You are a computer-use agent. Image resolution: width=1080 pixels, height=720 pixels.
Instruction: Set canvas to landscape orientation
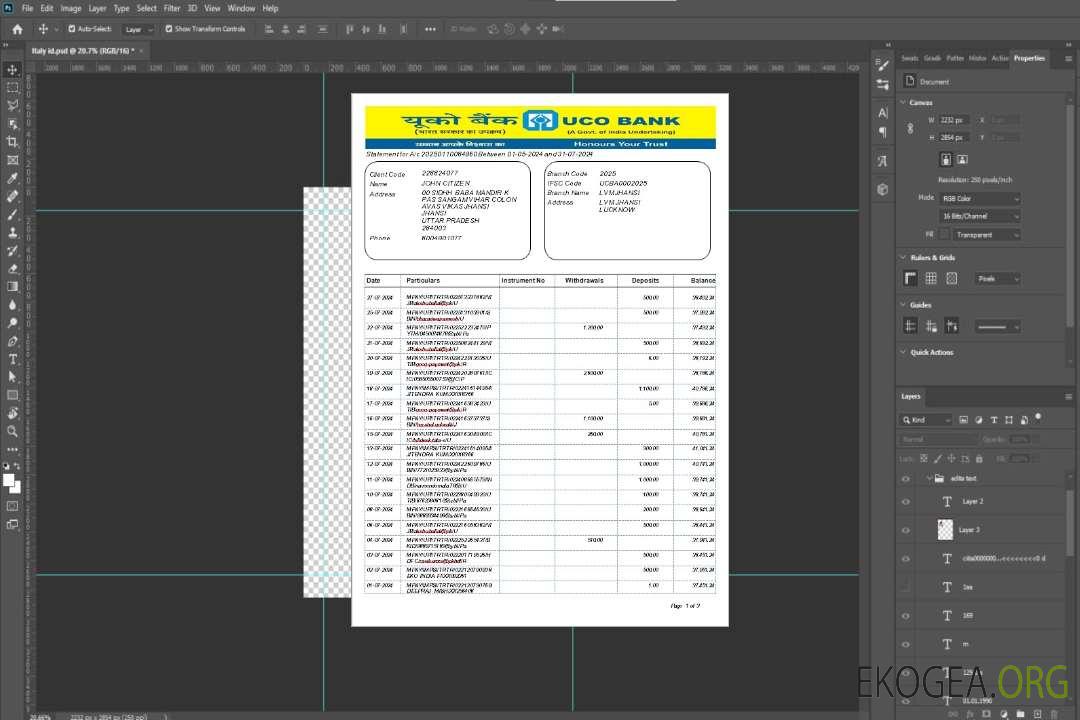(x=963, y=160)
